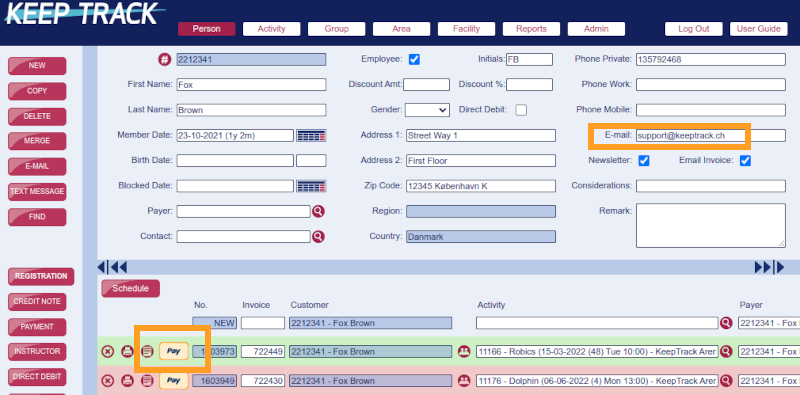This screenshot has height=395, width=800.
Task: Open the Admin tab
Action: (x=596, y=29)
